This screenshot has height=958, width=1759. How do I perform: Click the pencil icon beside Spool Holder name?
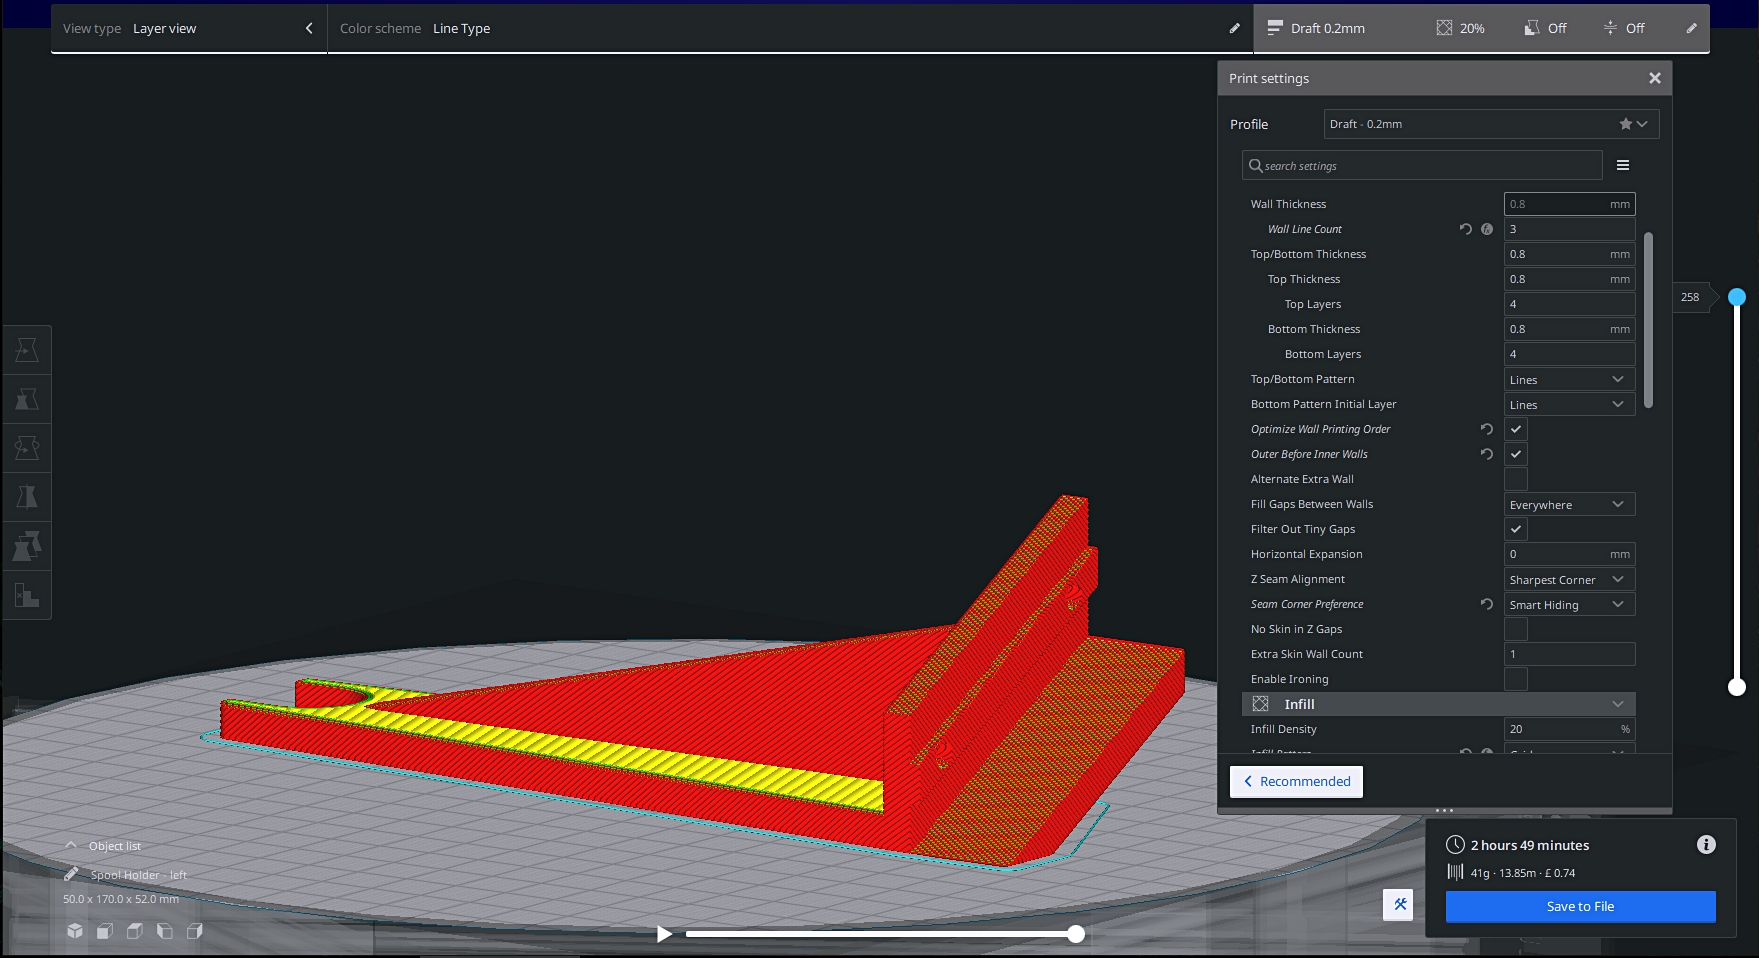[71, 874]
